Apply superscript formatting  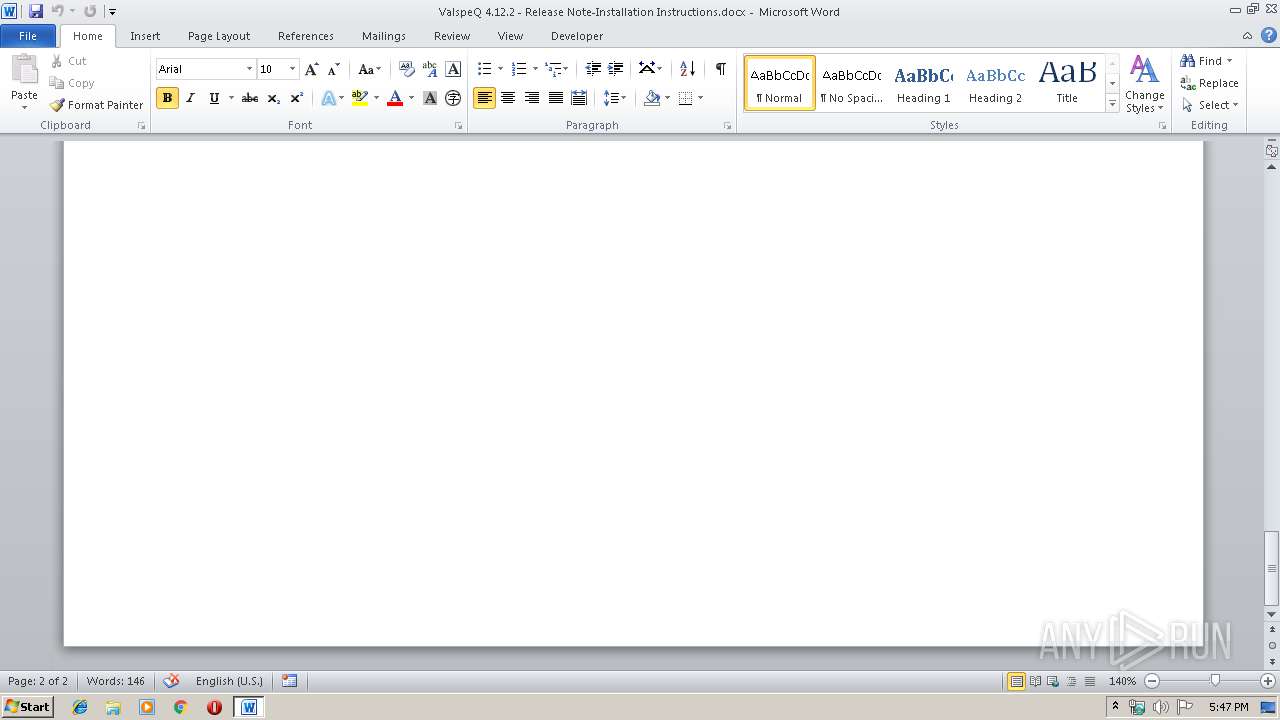[296, 98]
